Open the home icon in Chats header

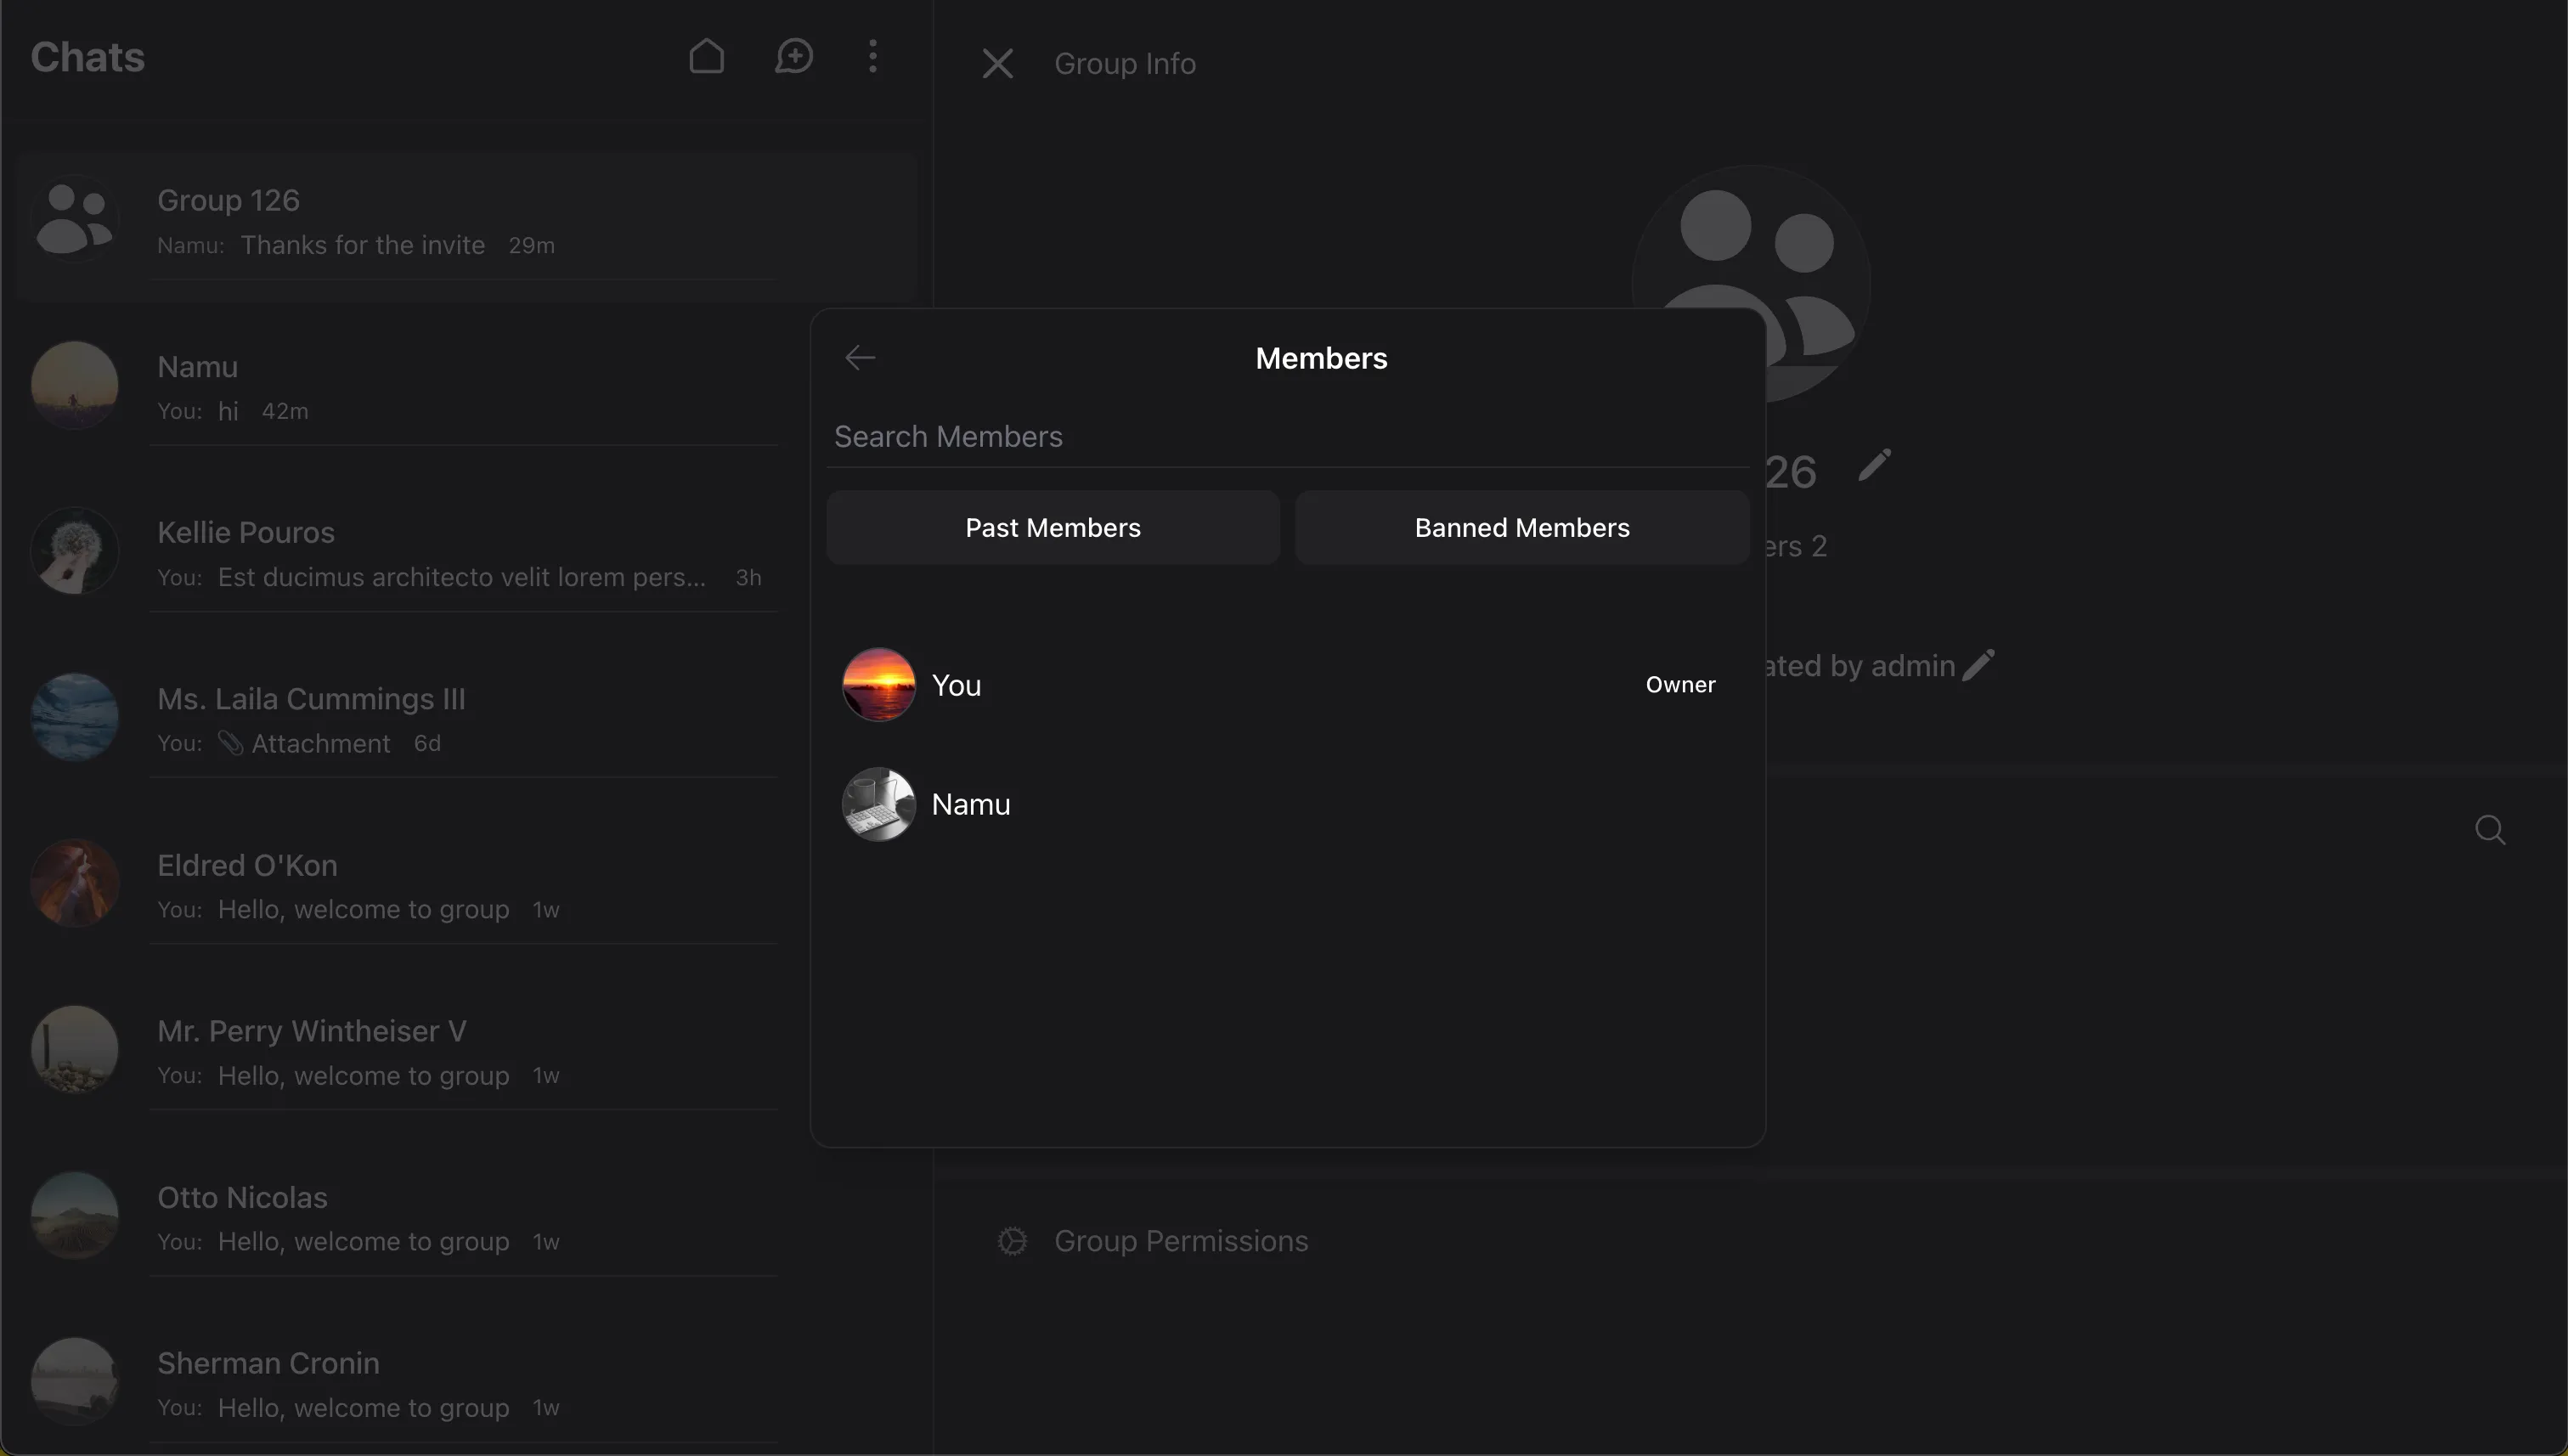pos(706,56)
